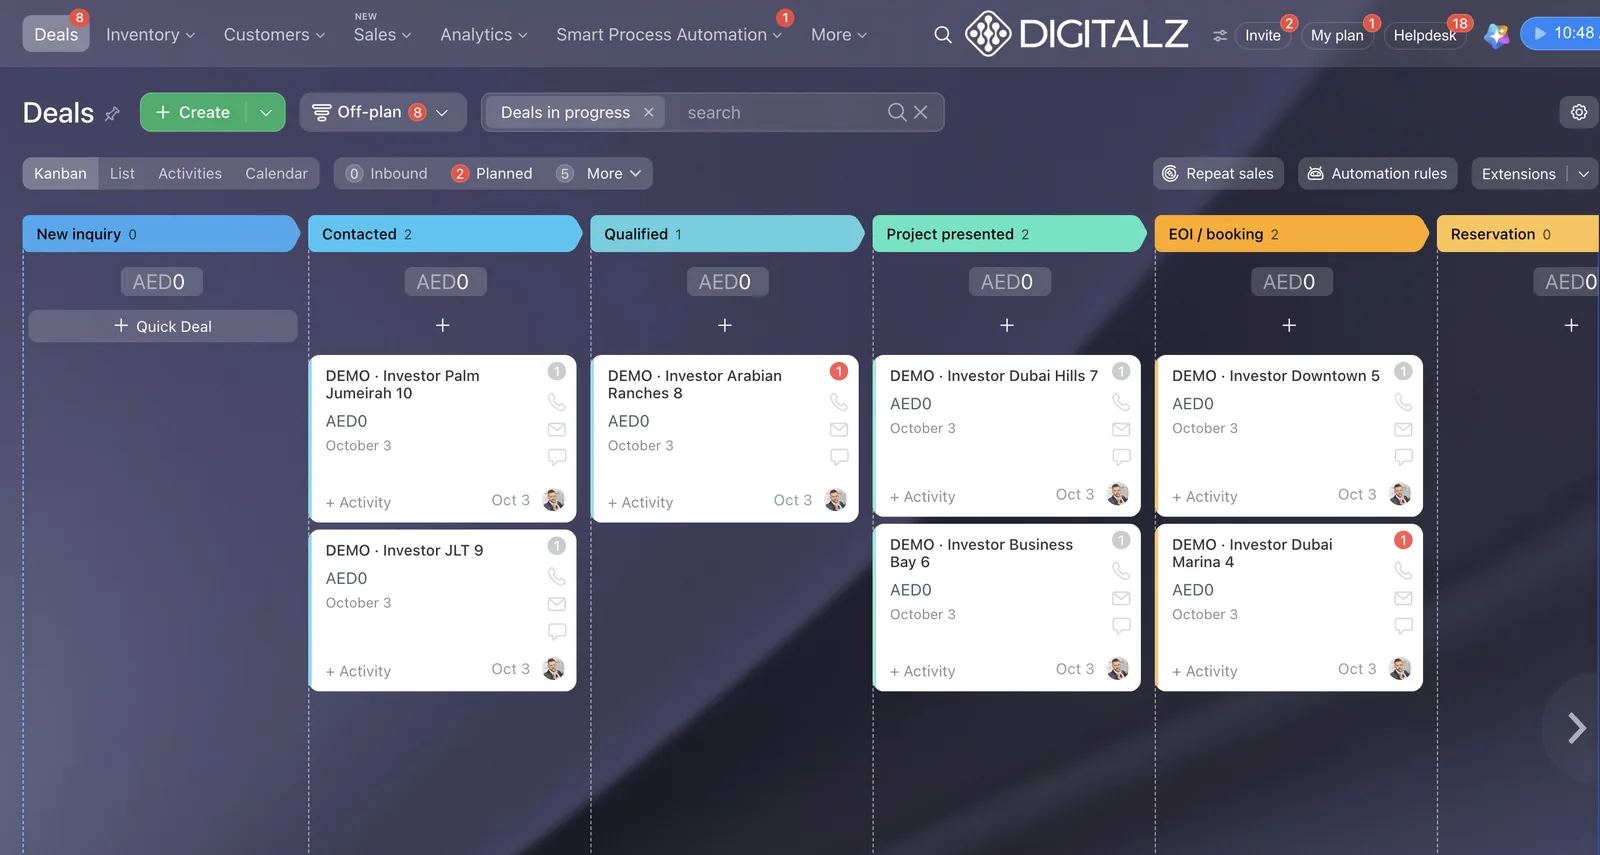The image size is (1600, 855).
Task: Open the Inventory menu
Action: coord(150,35)
